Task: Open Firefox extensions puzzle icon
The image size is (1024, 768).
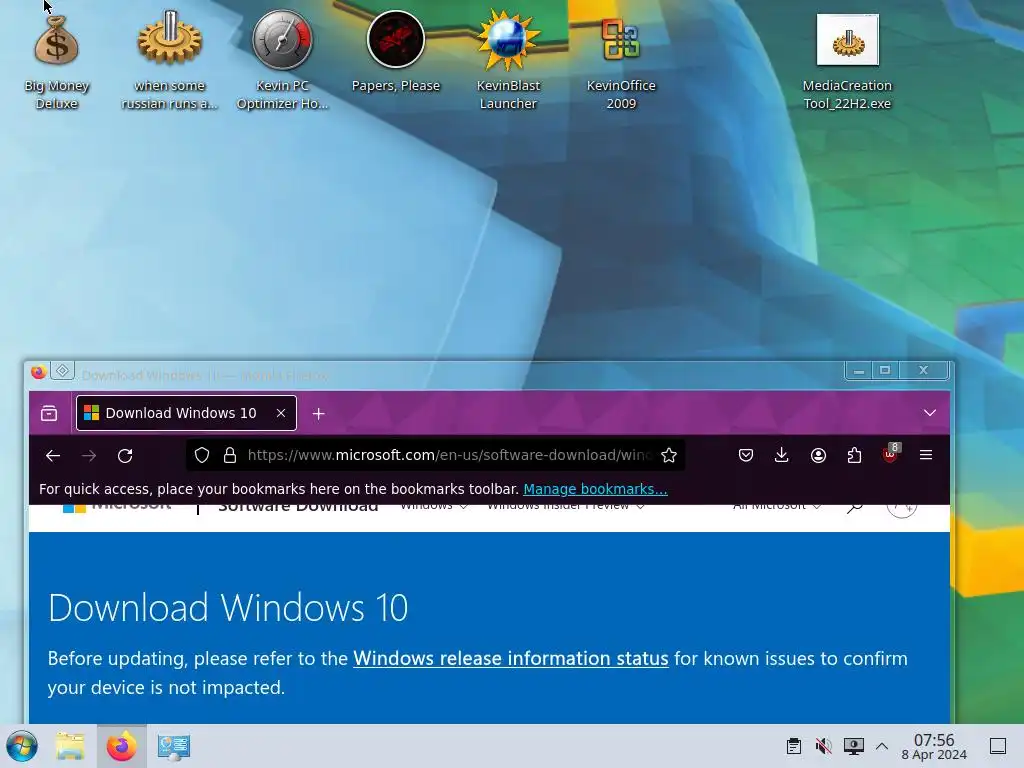Action: coord(854,455)
